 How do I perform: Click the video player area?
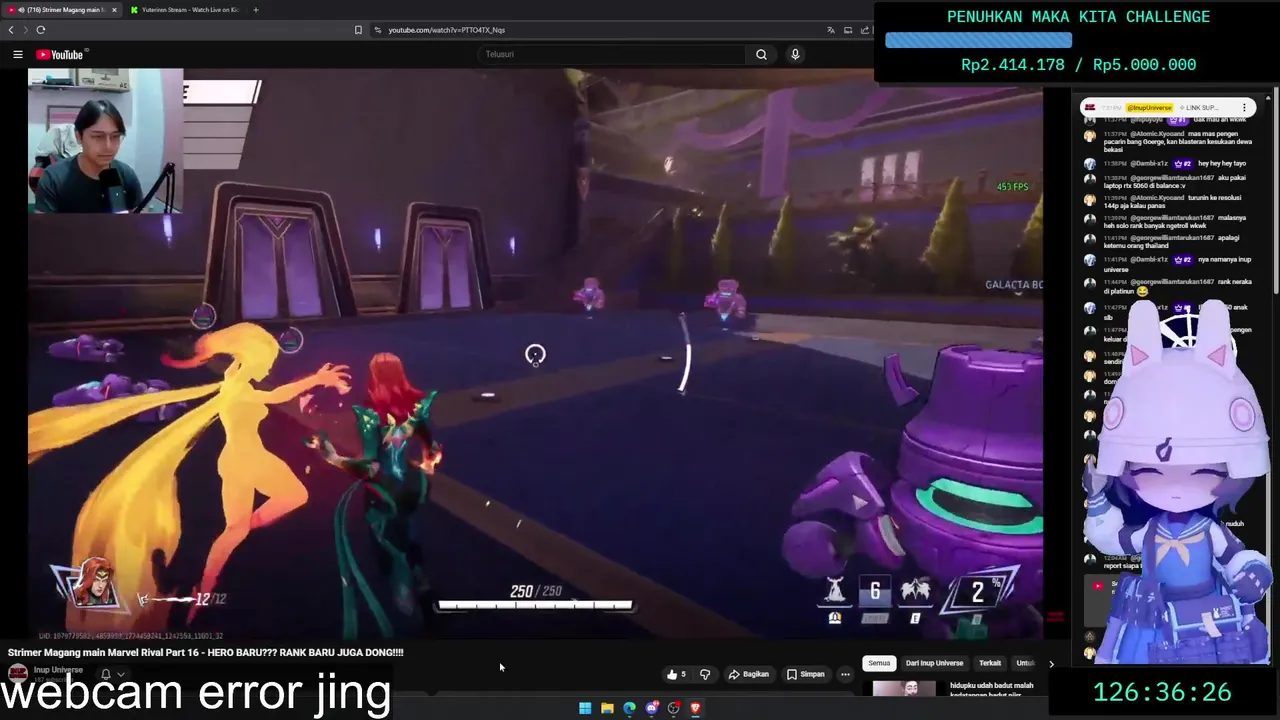point(535,355)
